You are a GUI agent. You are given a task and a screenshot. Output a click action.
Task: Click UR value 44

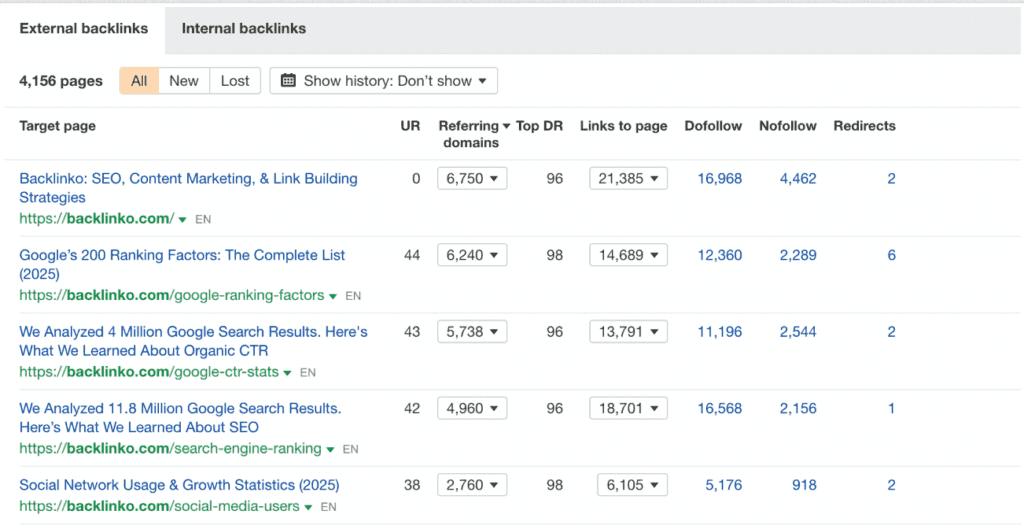point(412,255)
